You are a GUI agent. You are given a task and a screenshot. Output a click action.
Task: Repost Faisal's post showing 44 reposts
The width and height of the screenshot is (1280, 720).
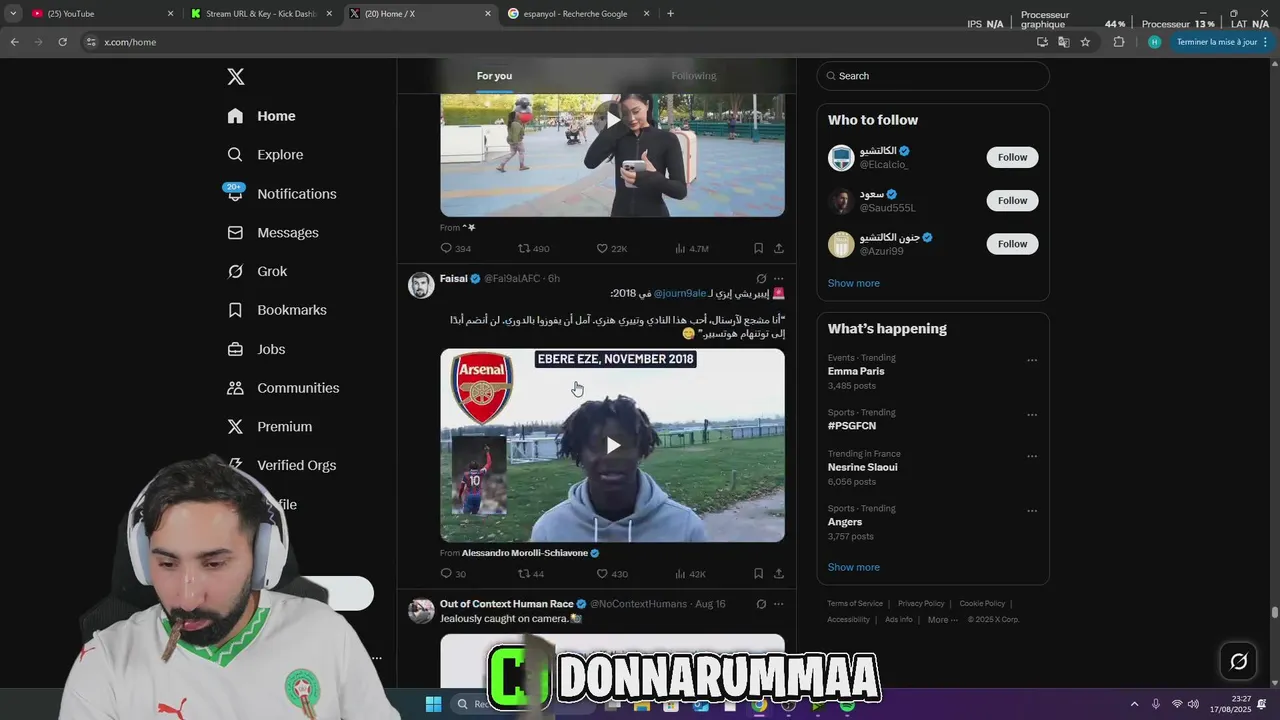(x=531, y=574)
